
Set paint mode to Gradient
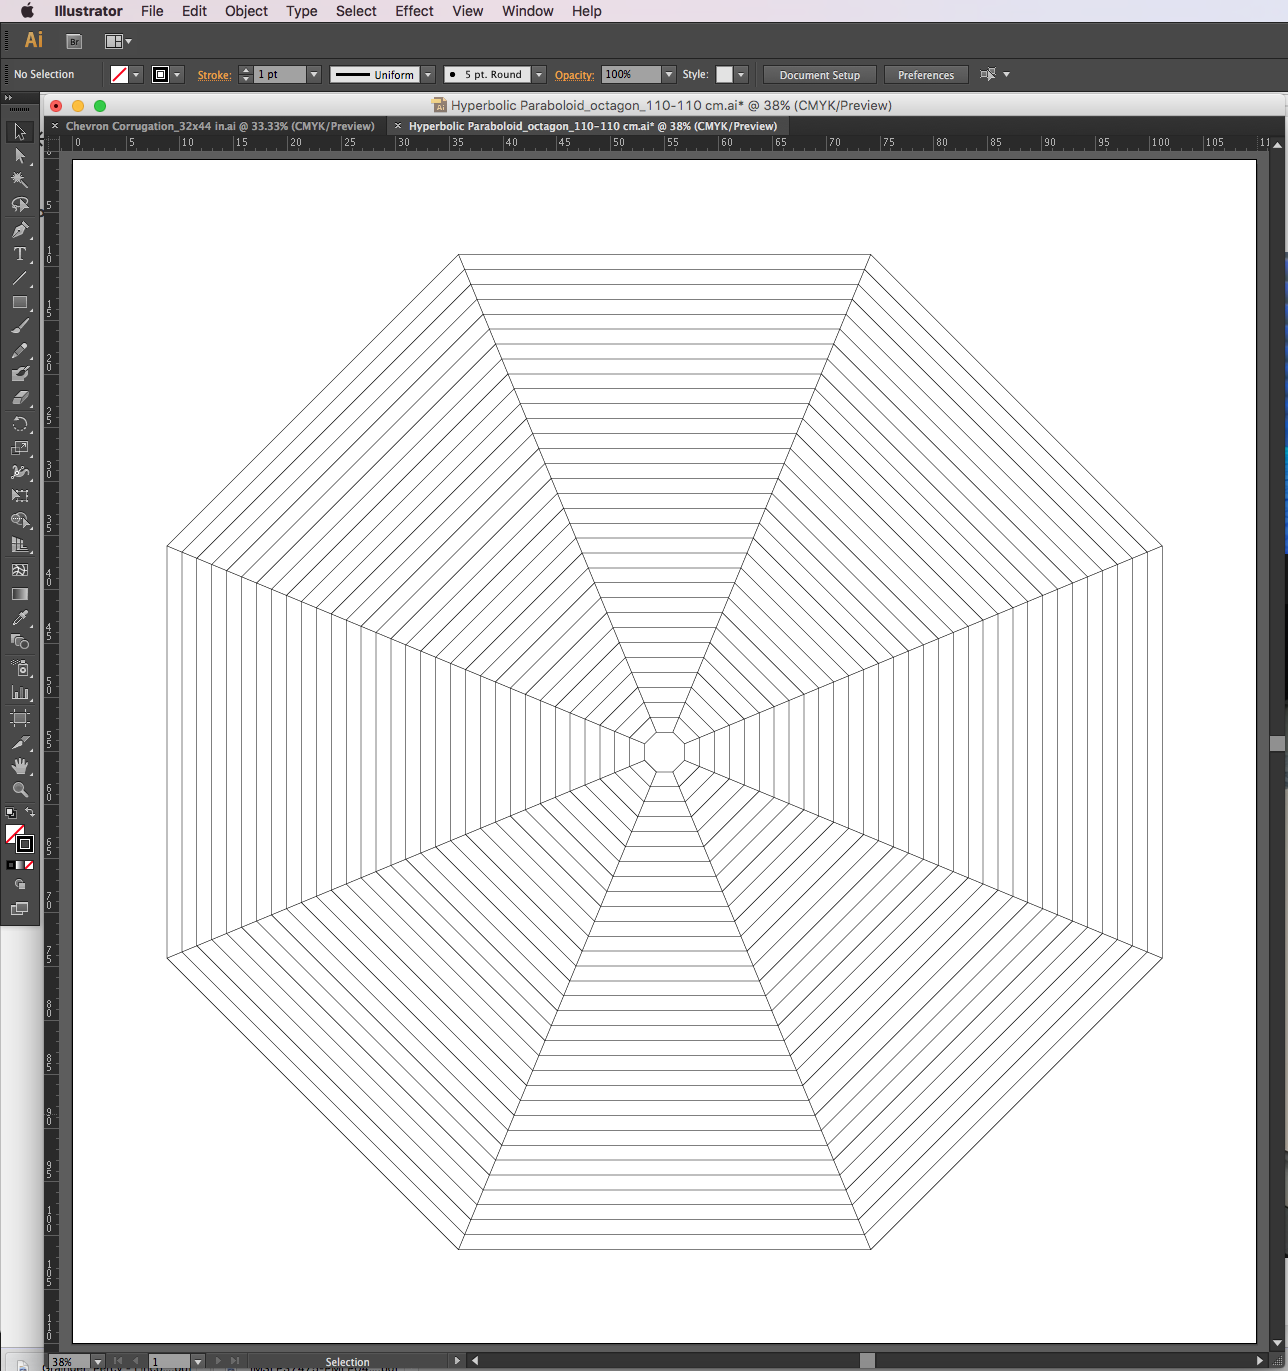point(19,865)
